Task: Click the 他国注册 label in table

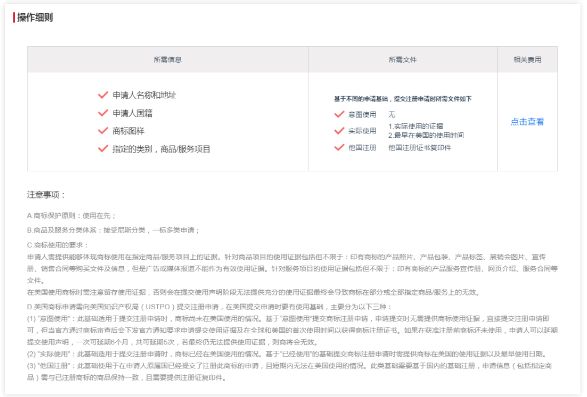Action: [x=362, y=148]
